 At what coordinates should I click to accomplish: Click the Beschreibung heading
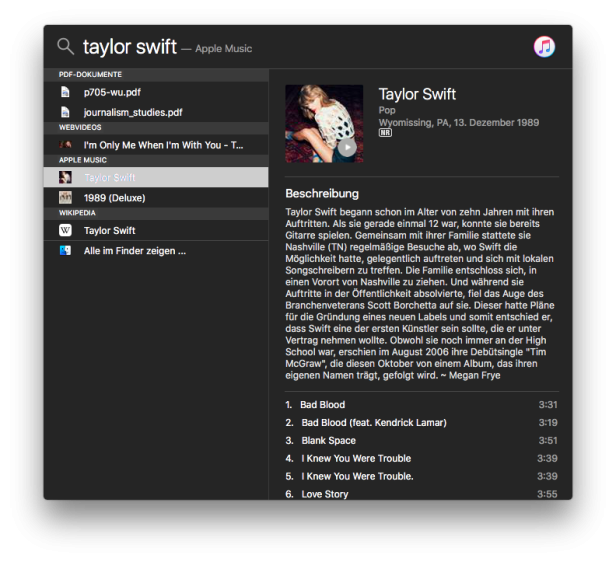(322, 194)
